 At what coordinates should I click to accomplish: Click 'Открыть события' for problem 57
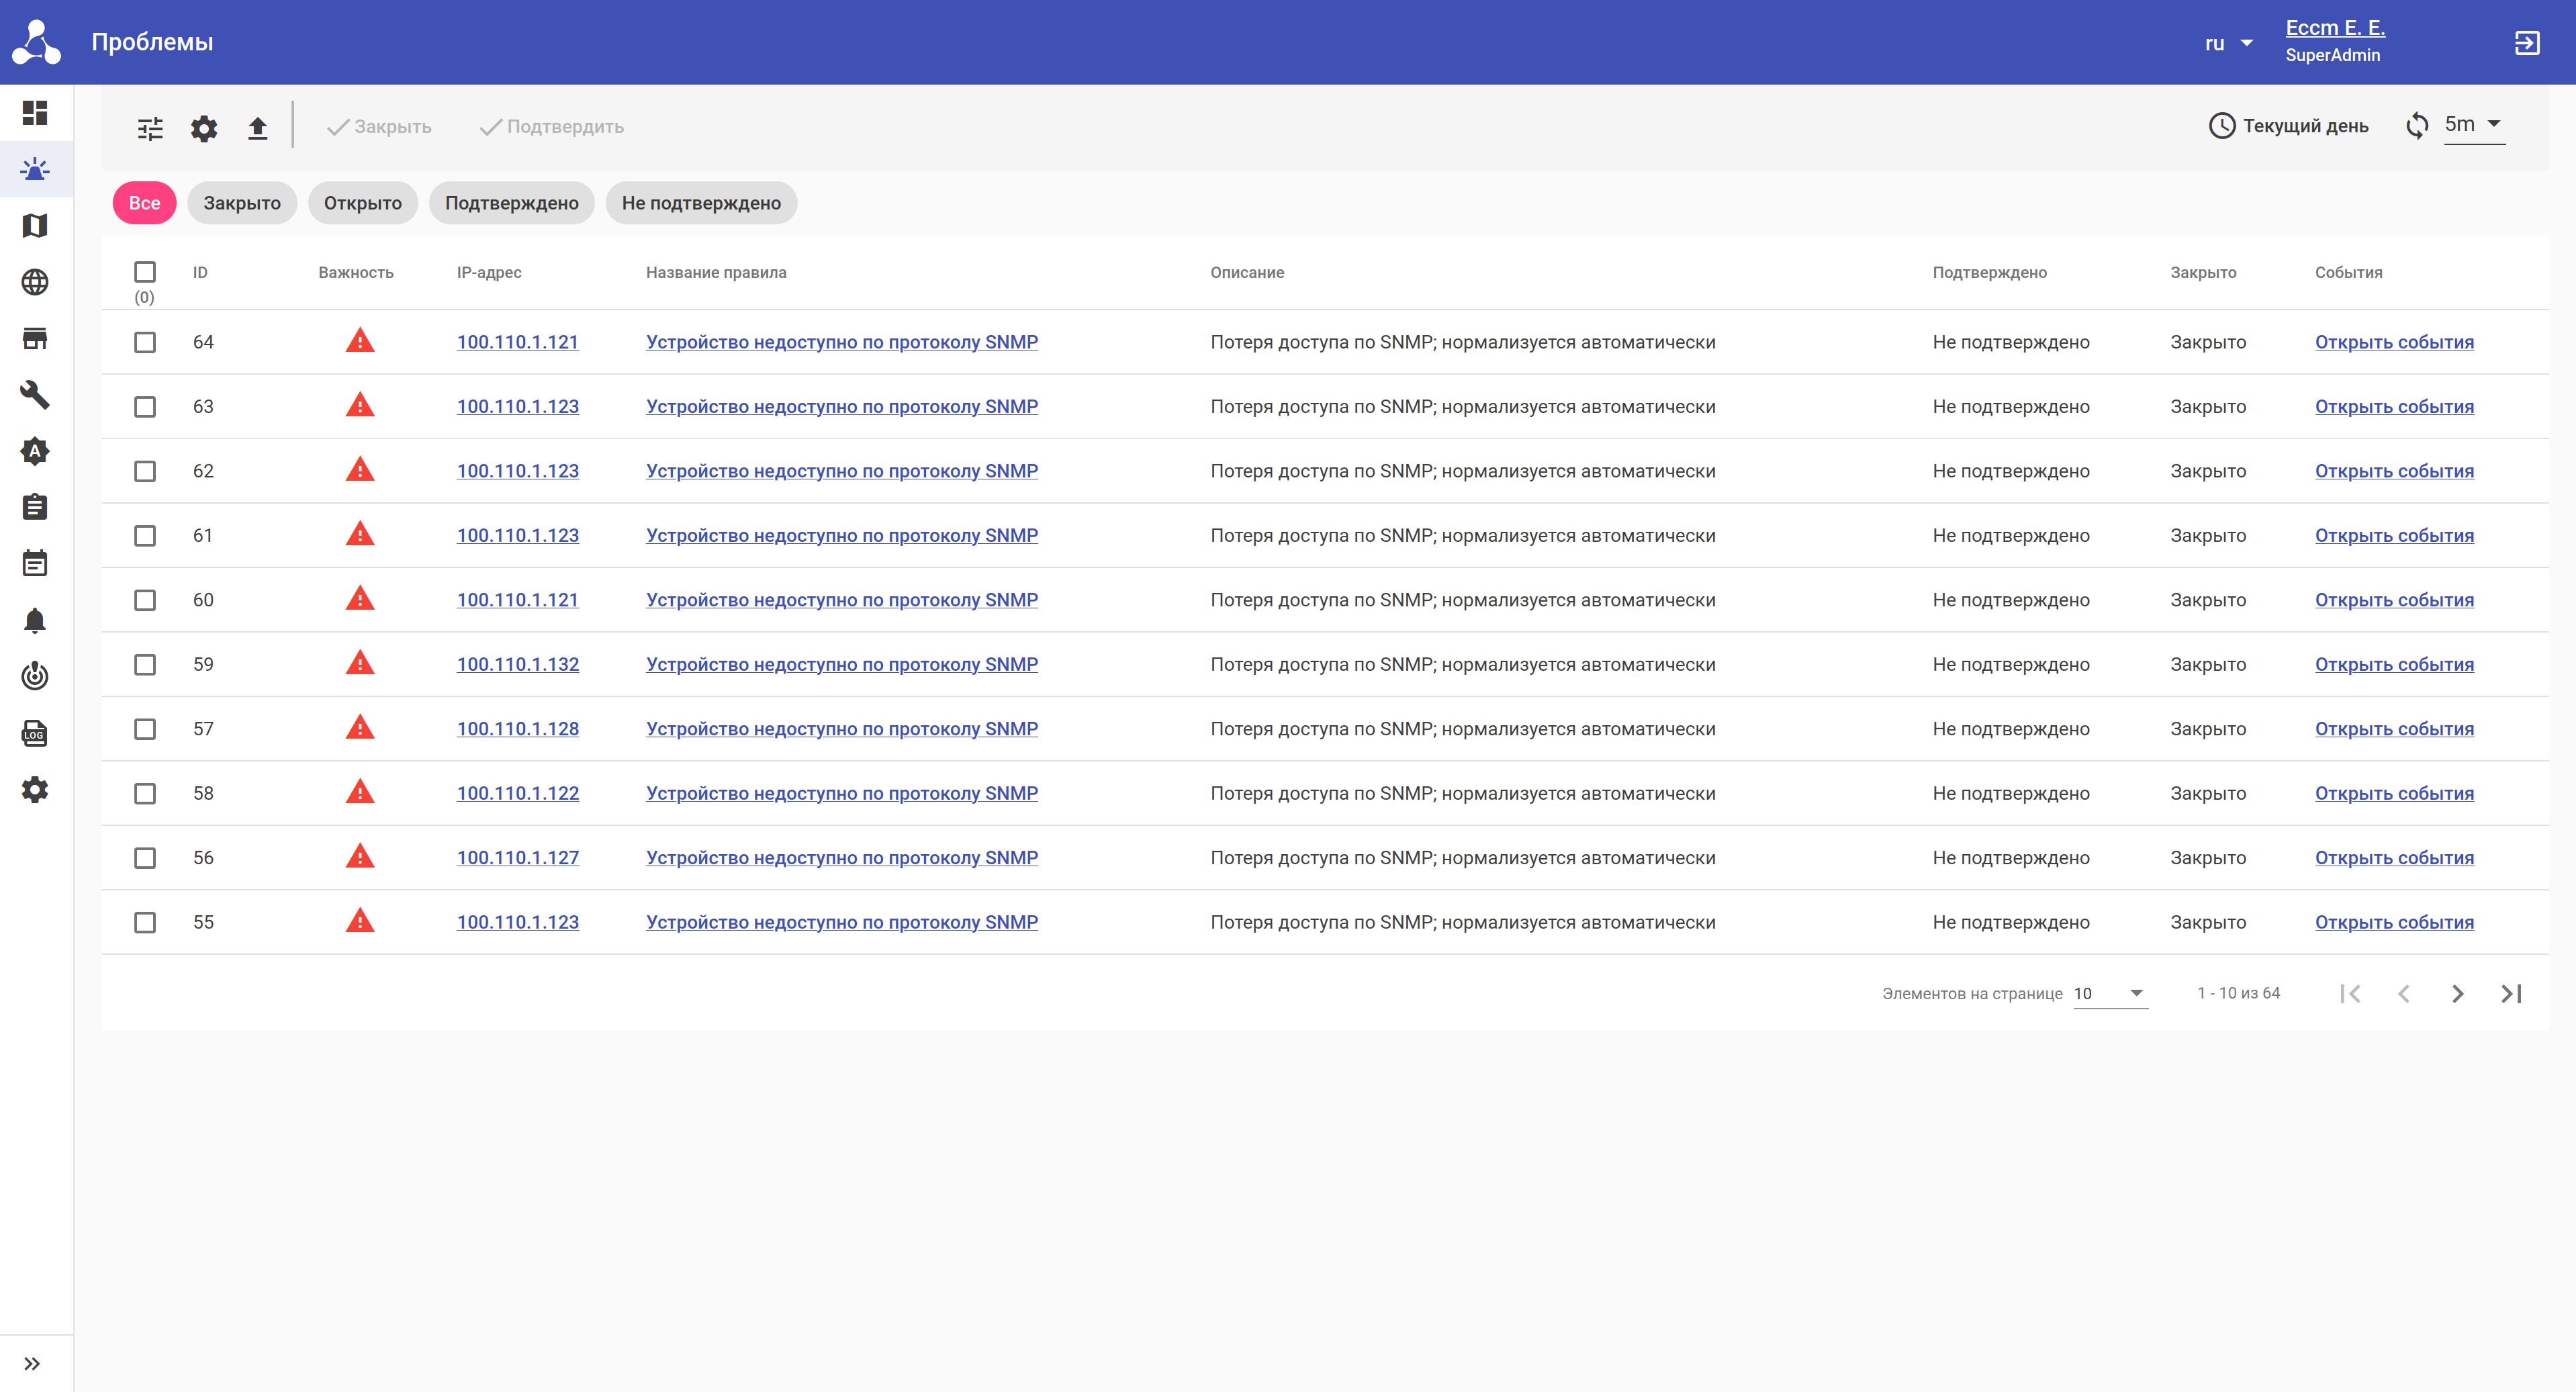pos(2393,729)
